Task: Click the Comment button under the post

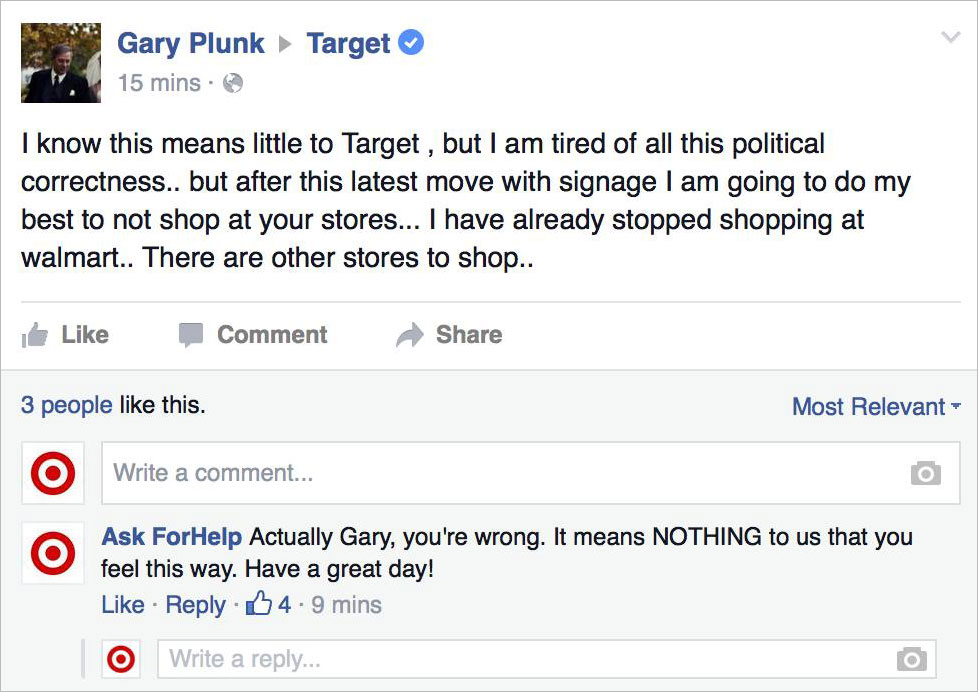Action: click(253, 334)
